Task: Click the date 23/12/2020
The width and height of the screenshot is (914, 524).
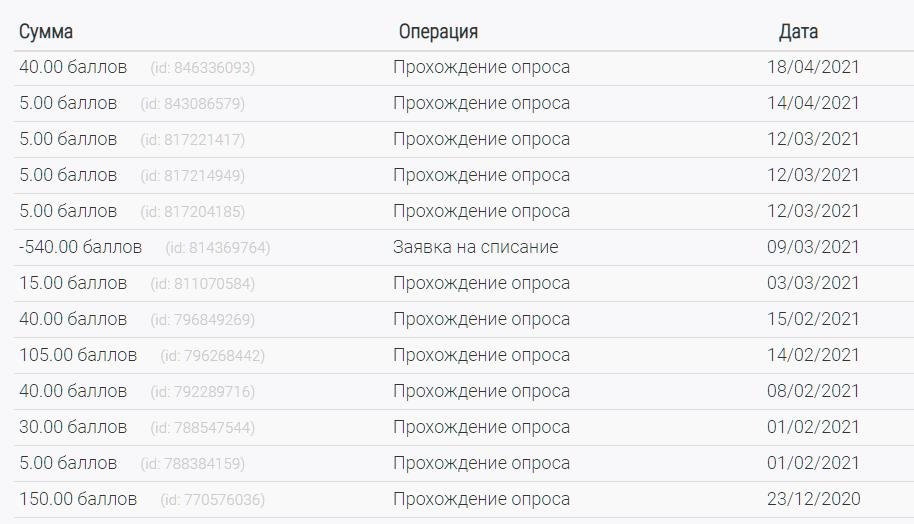Action: tap(813, 499)
